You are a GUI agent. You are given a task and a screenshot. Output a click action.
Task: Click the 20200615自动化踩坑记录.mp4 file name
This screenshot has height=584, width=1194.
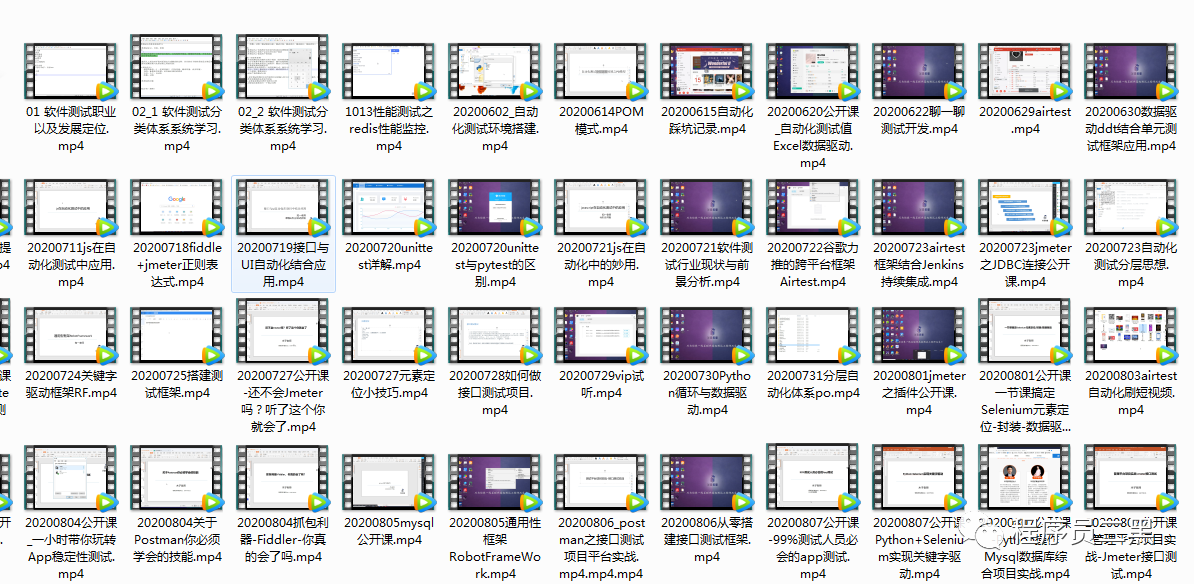(x=707, y=120)
